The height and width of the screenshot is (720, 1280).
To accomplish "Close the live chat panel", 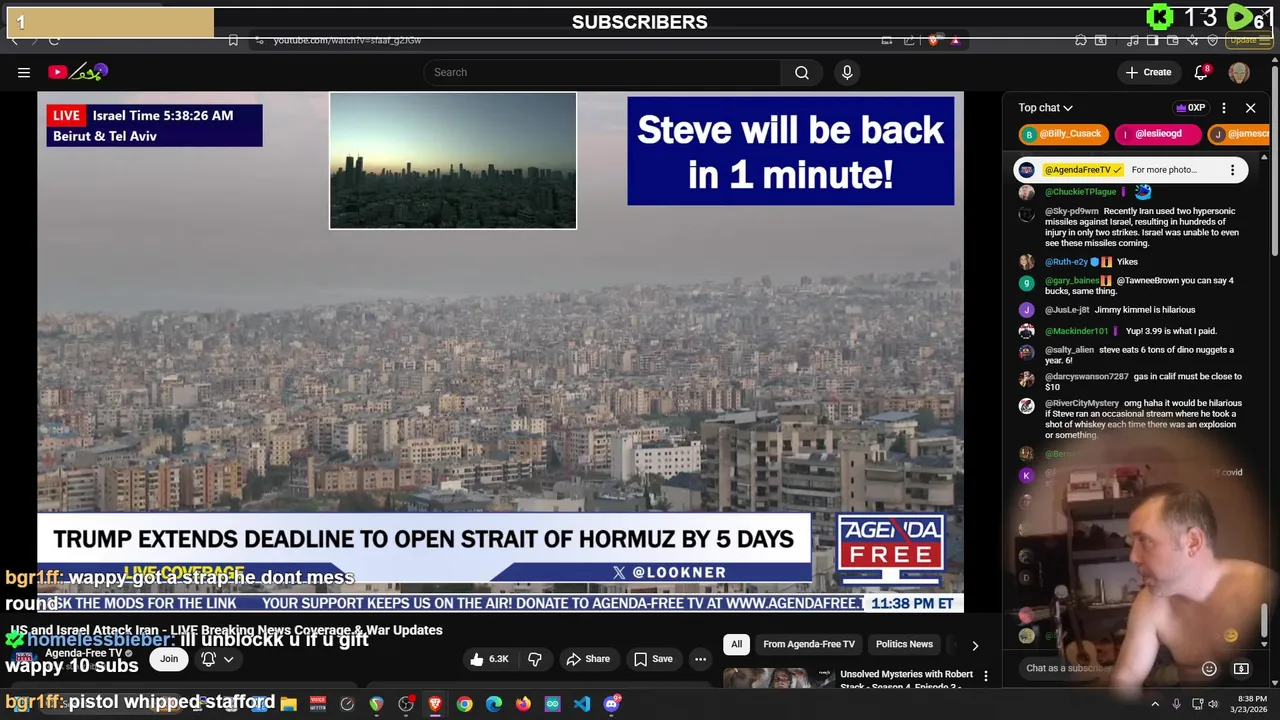I will click(x=1250, y=108).
